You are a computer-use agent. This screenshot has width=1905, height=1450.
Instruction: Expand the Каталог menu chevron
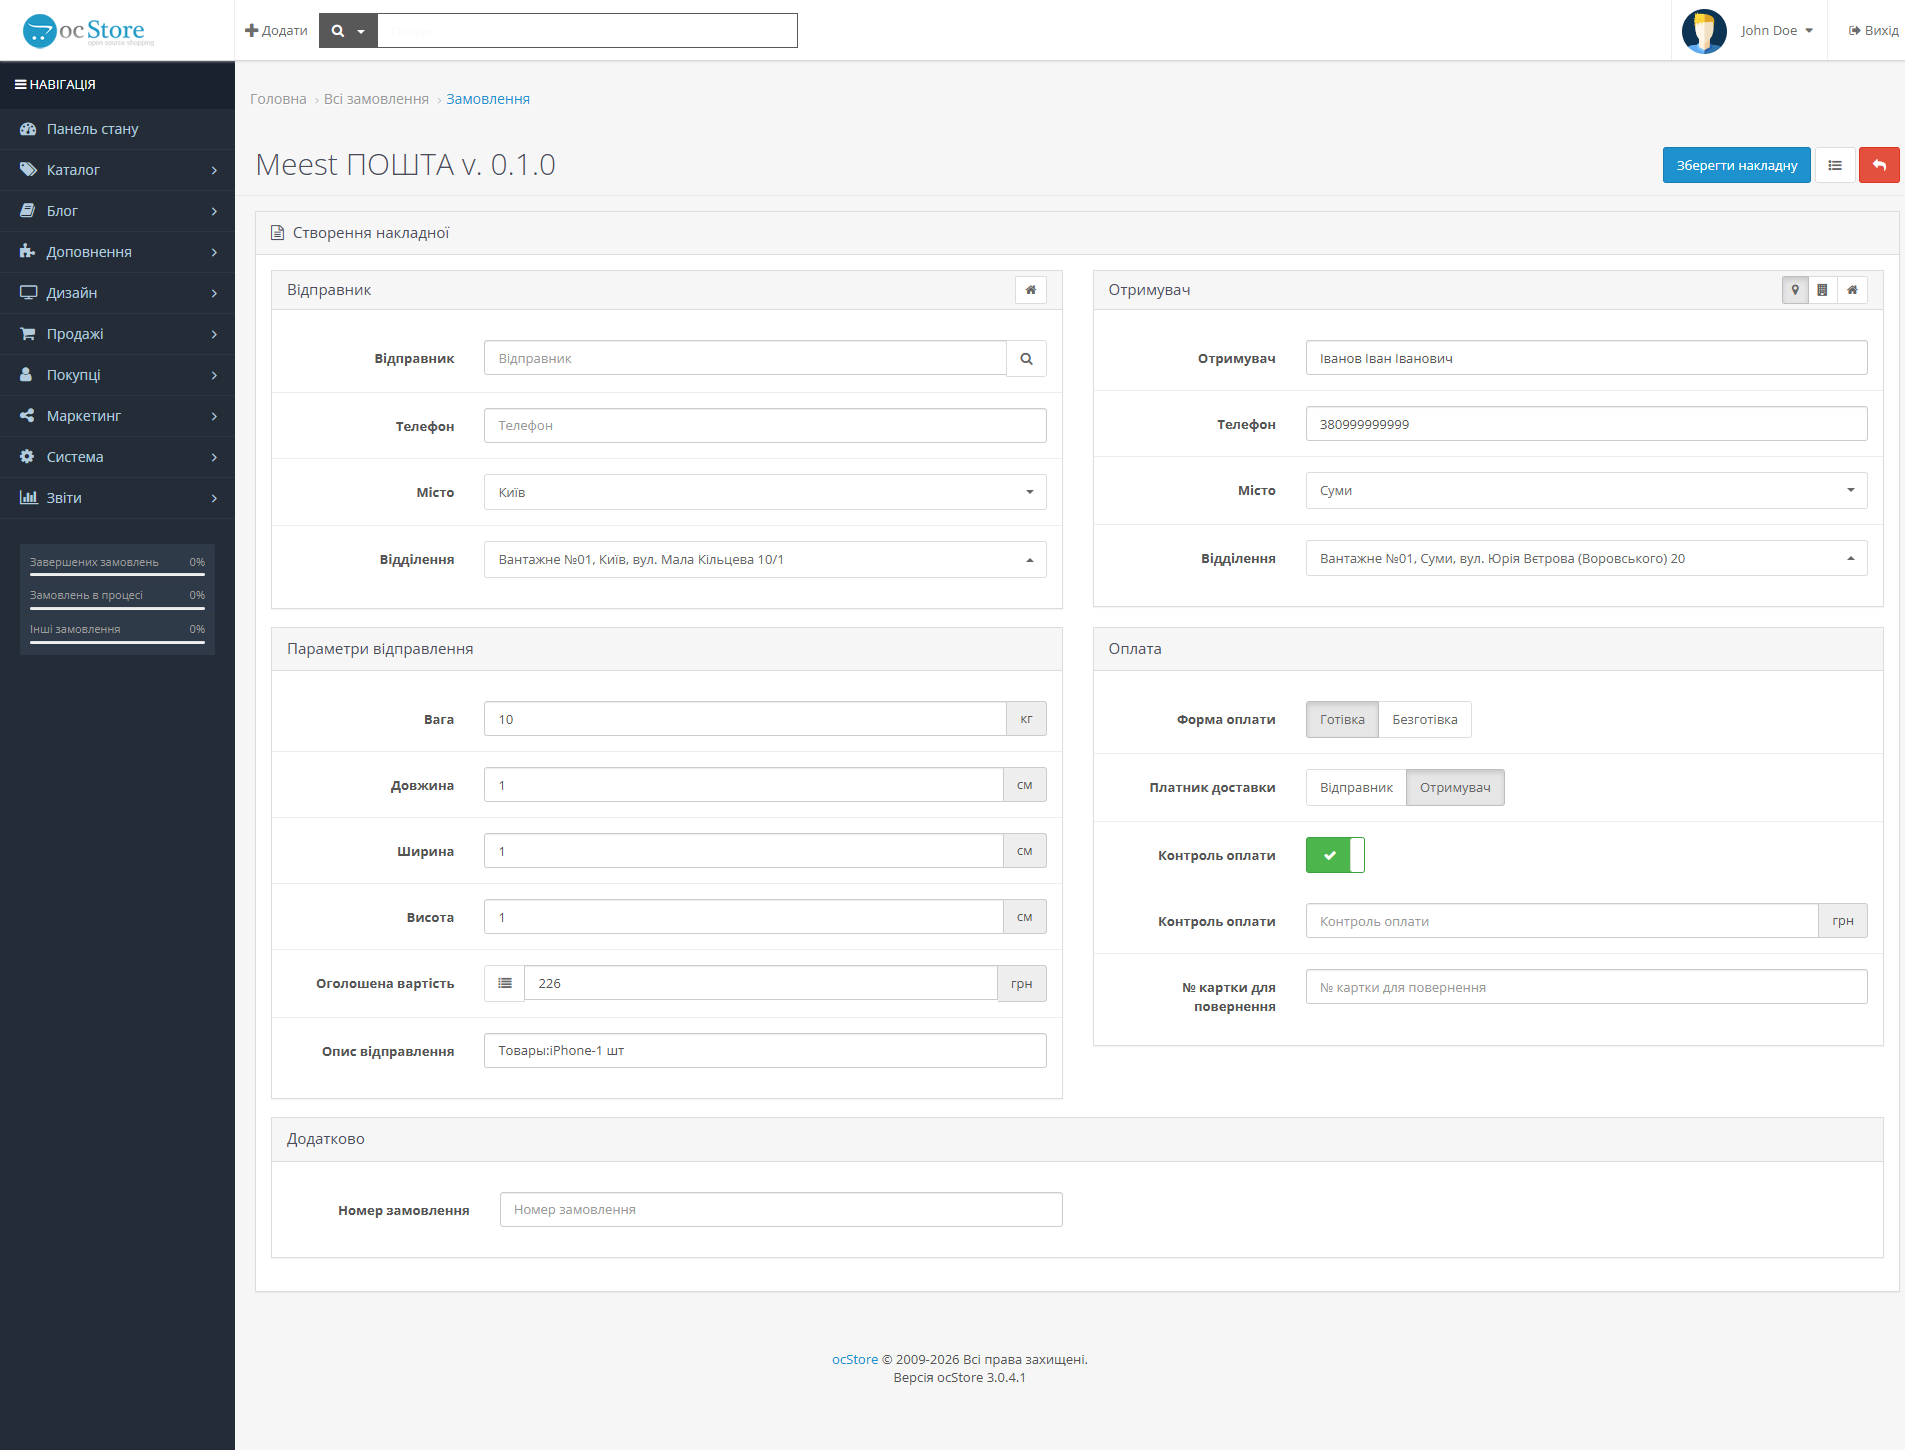coord(214,171)
